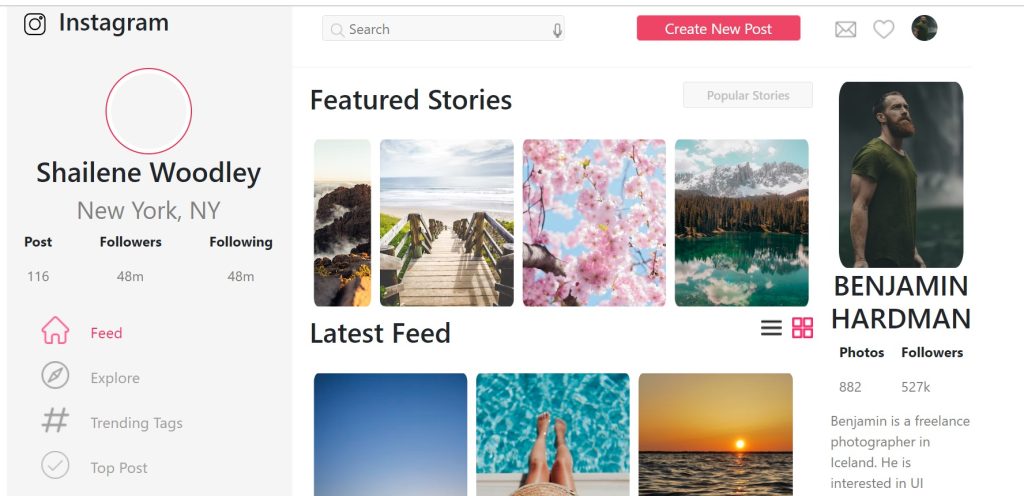Screen dimensions: 1024x496
Task: Click the Feed home icon
Action: click(x=55, y=332)
